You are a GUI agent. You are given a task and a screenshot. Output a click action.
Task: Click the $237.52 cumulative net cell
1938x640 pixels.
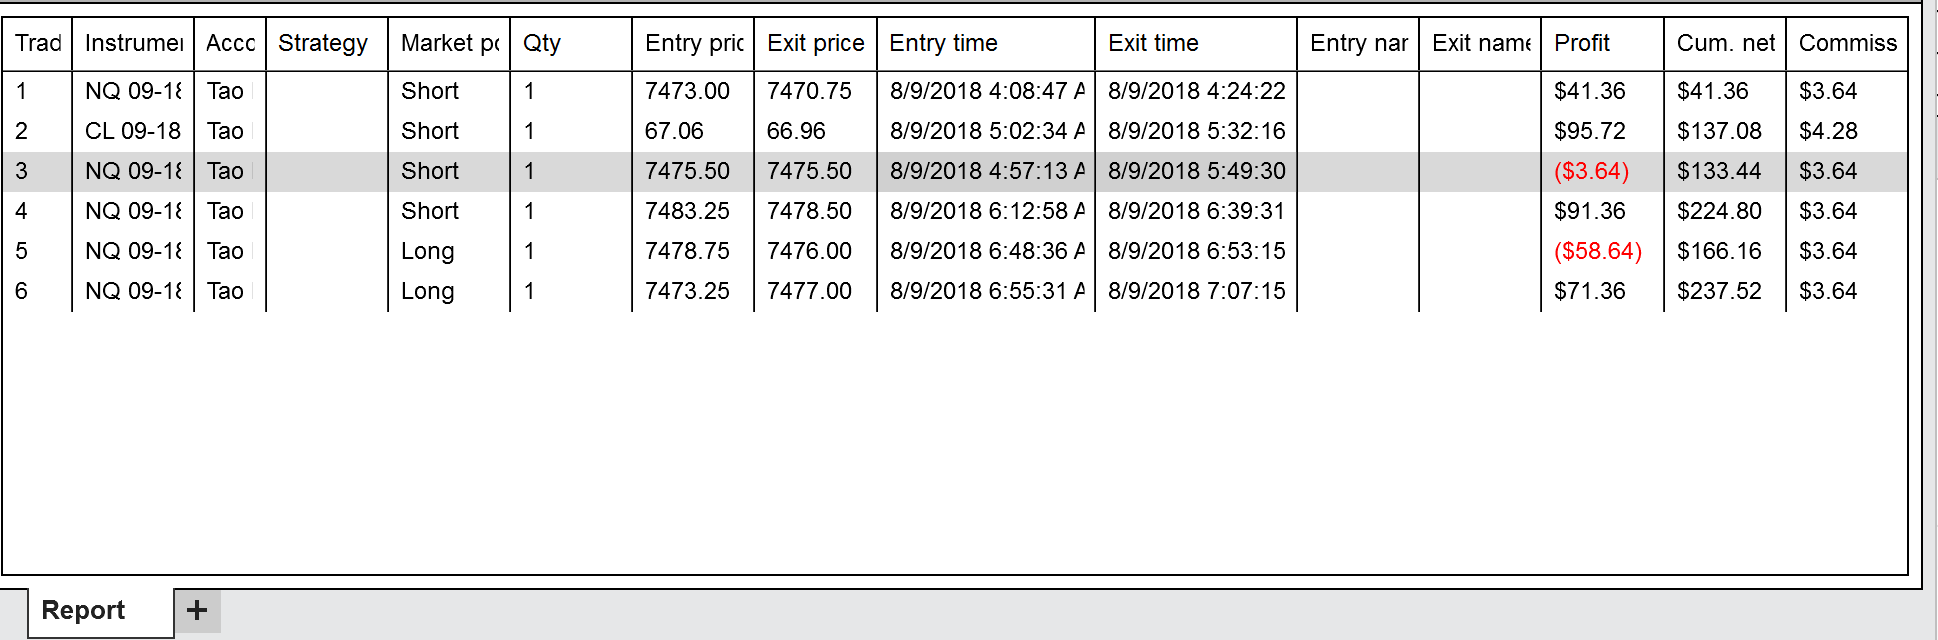pos(1719,291)
